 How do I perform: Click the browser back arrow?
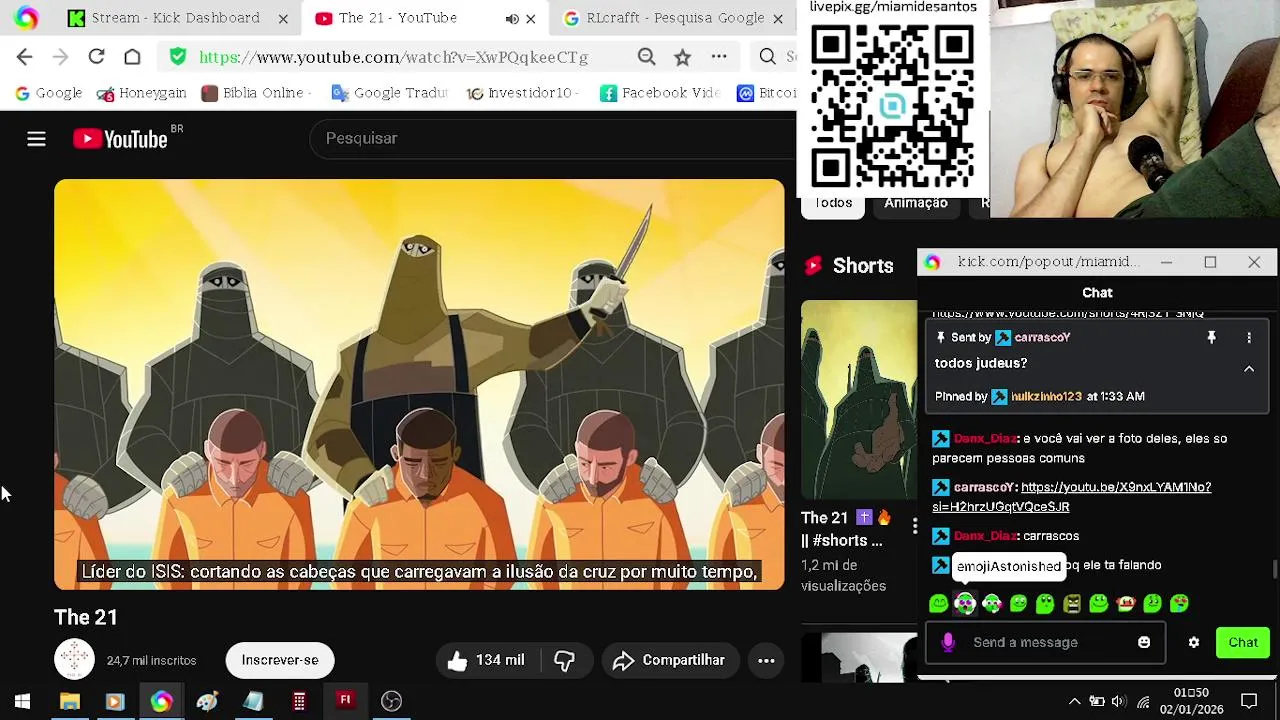[x=25, y=57]
